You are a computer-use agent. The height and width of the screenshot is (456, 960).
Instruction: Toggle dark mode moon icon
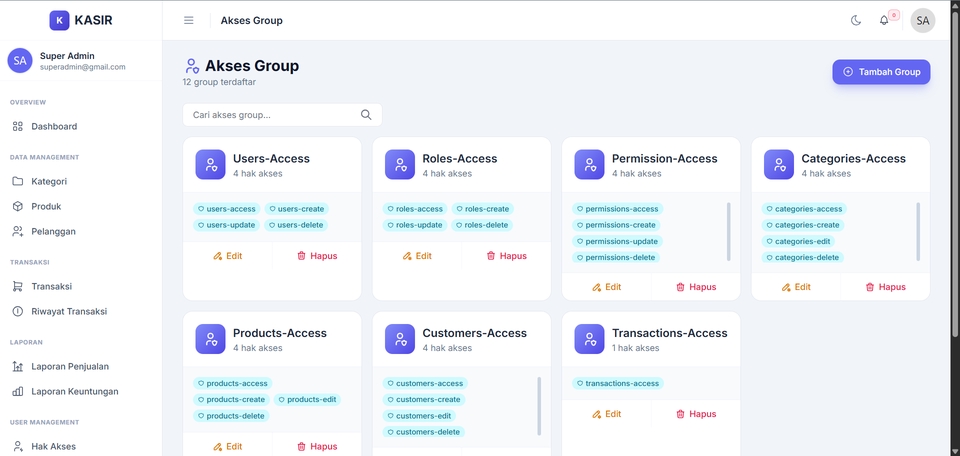click(856, 20)
